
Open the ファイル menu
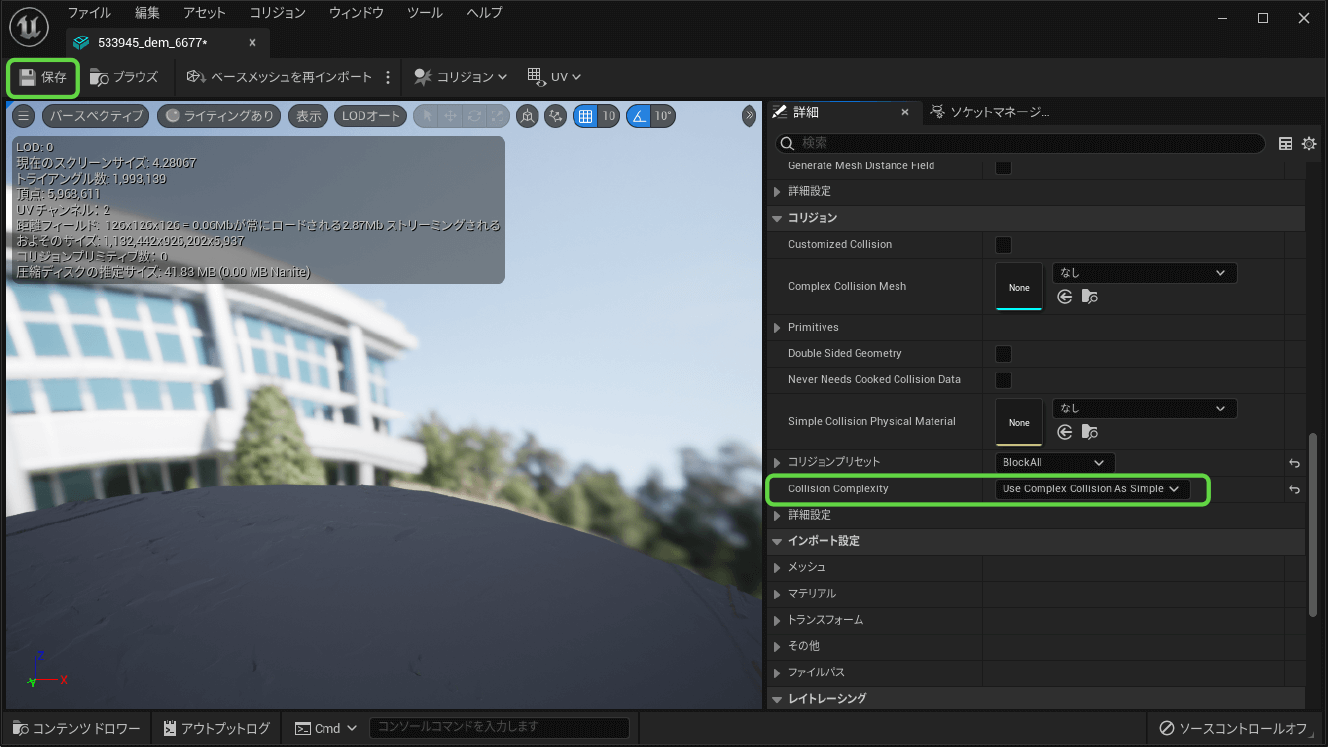point(89,13)
